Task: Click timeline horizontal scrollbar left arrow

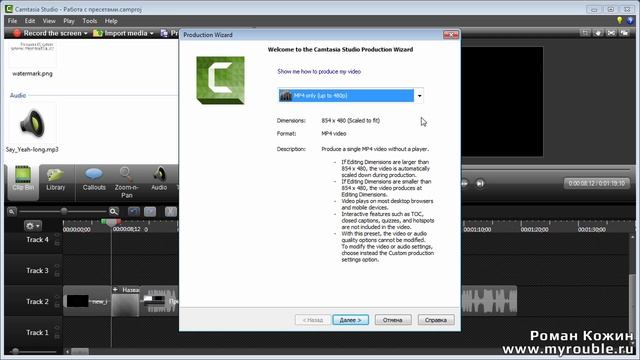Action: pos(67,351)
